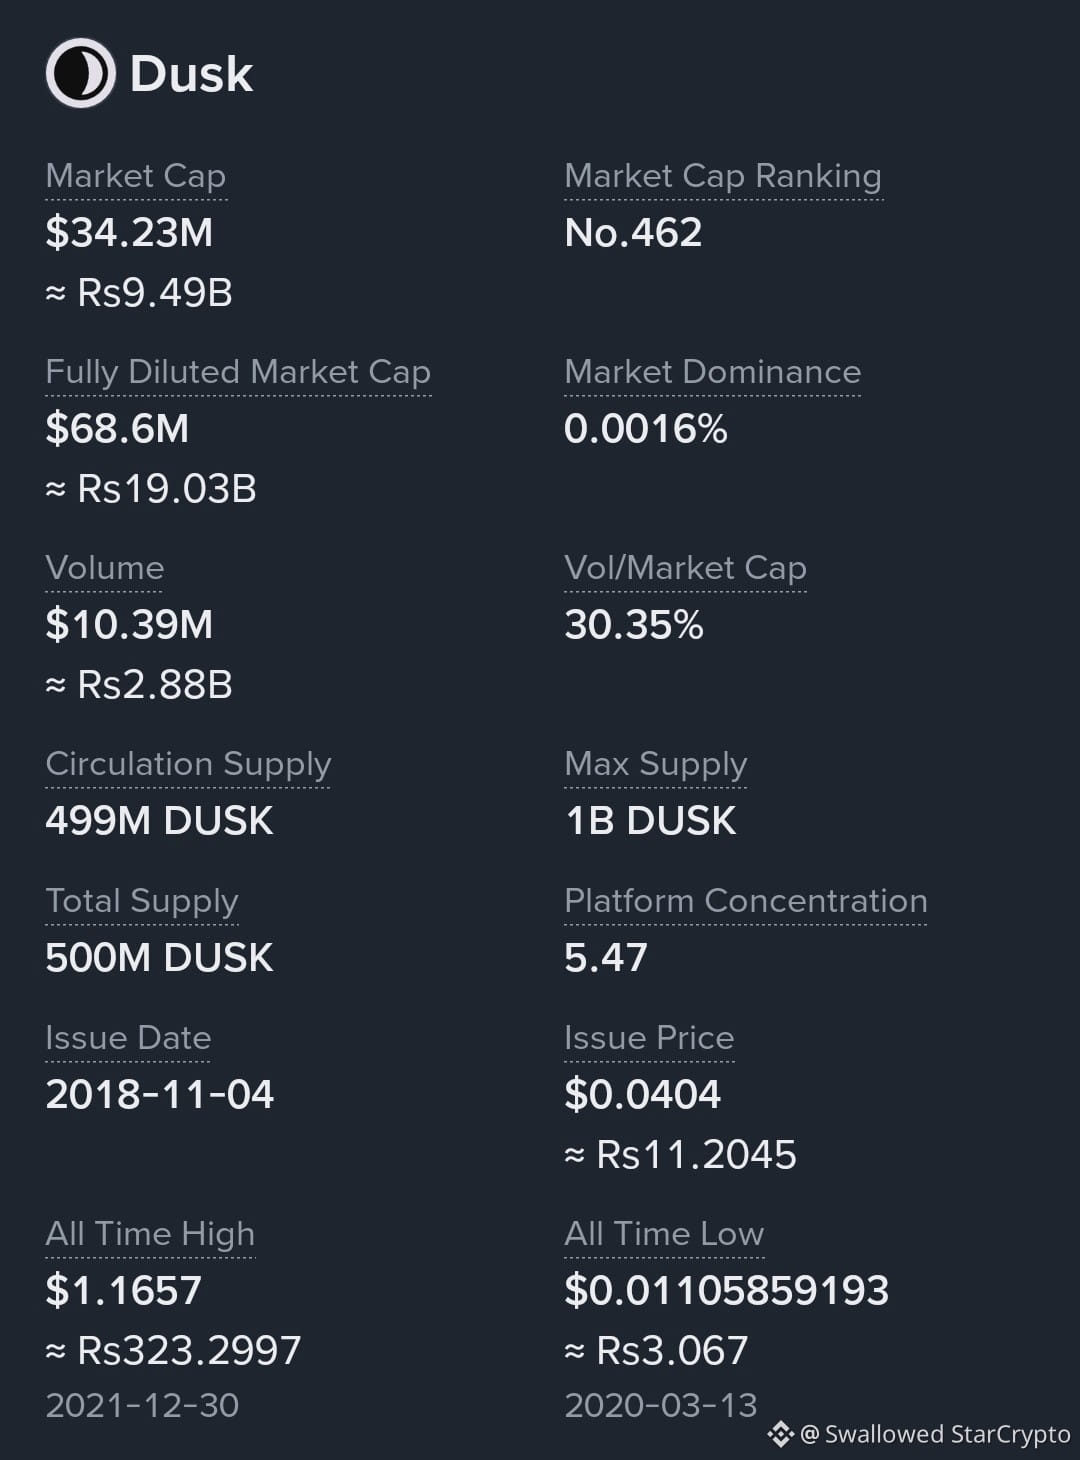Open the Market Cap label tooltip
Viewport: 1080px width, 1460px height.
[x=136, y=176]
